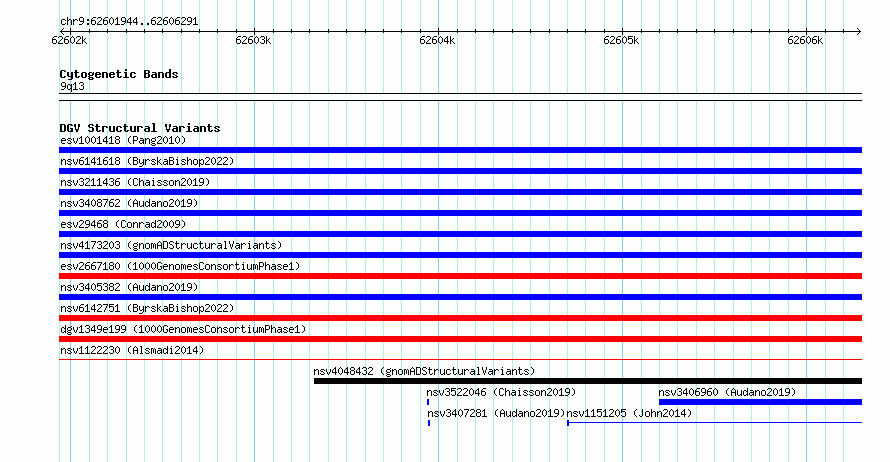Screen dimensions: 890x462
Task: Click blue bar beneath nsv3408762
Action: [460, 213]
